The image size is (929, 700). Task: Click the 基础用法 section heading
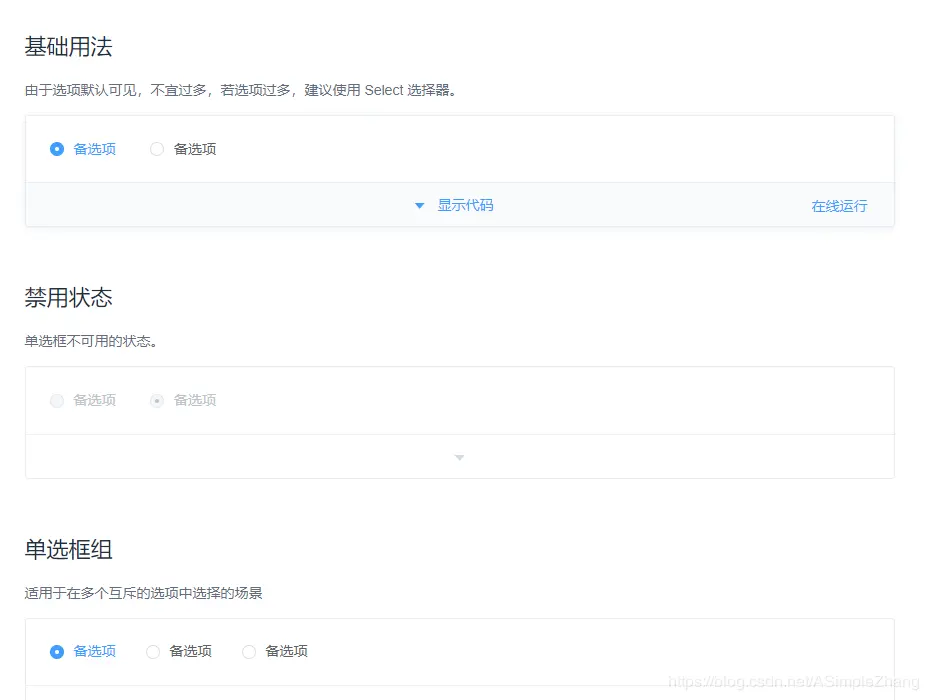(68, 46)
